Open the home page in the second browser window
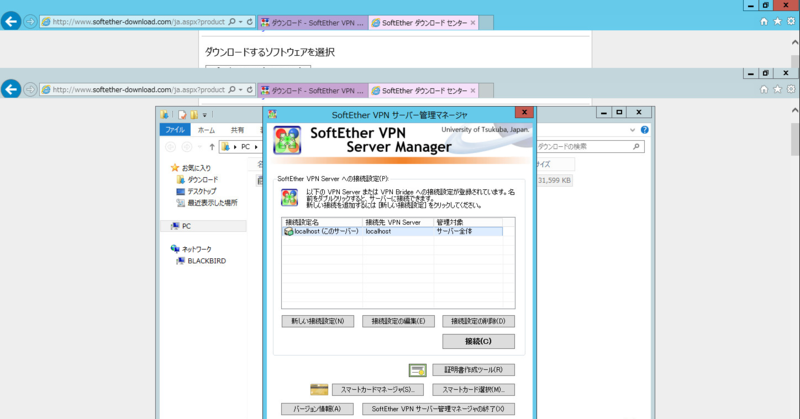The width and height of the screenshot is (800, 419). tap(764, 89)
